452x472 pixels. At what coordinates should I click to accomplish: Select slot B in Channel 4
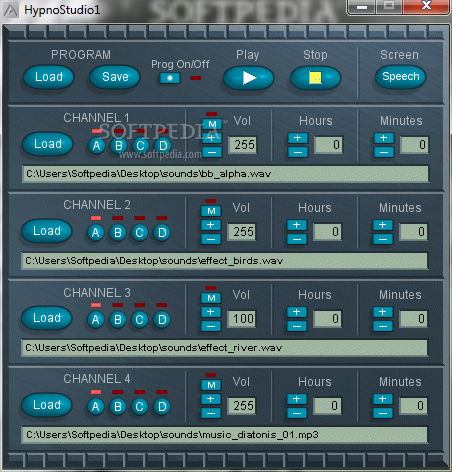pyautogui.click(x=118, y=407)
